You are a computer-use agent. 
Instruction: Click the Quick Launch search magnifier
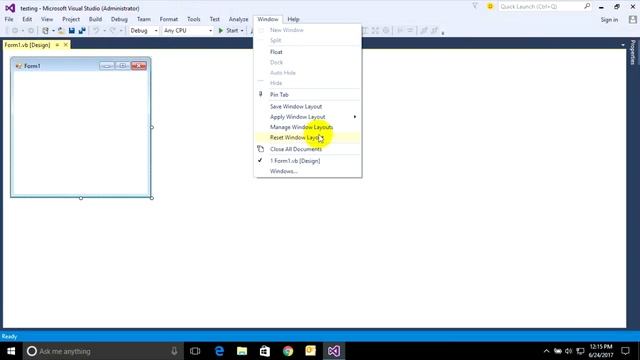tap(587, 6)
